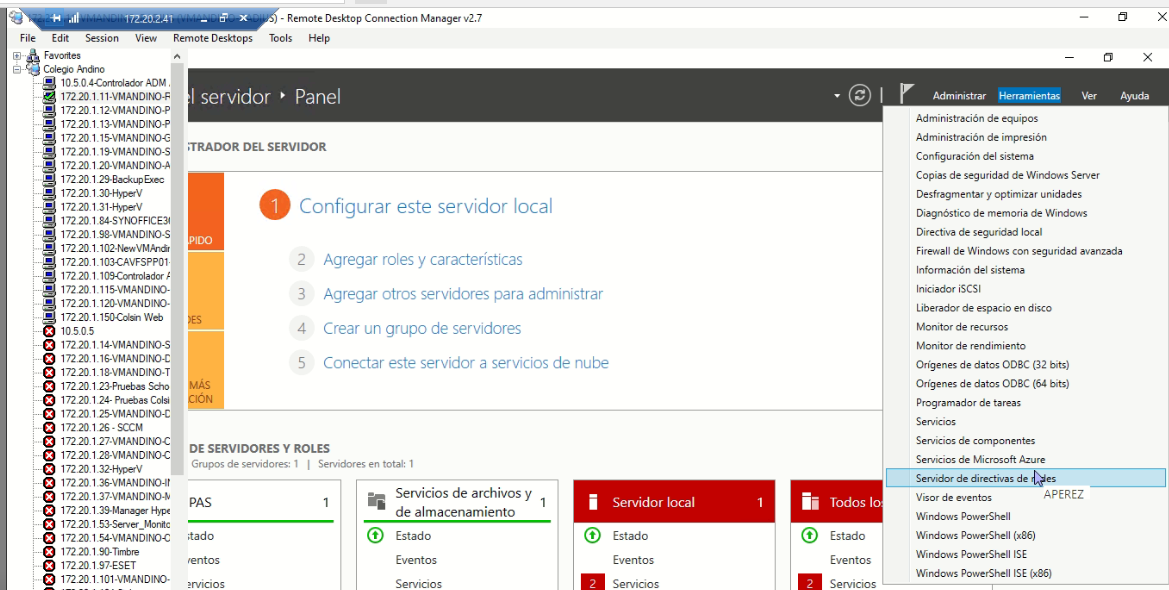Open the File menu

(28, 38)
